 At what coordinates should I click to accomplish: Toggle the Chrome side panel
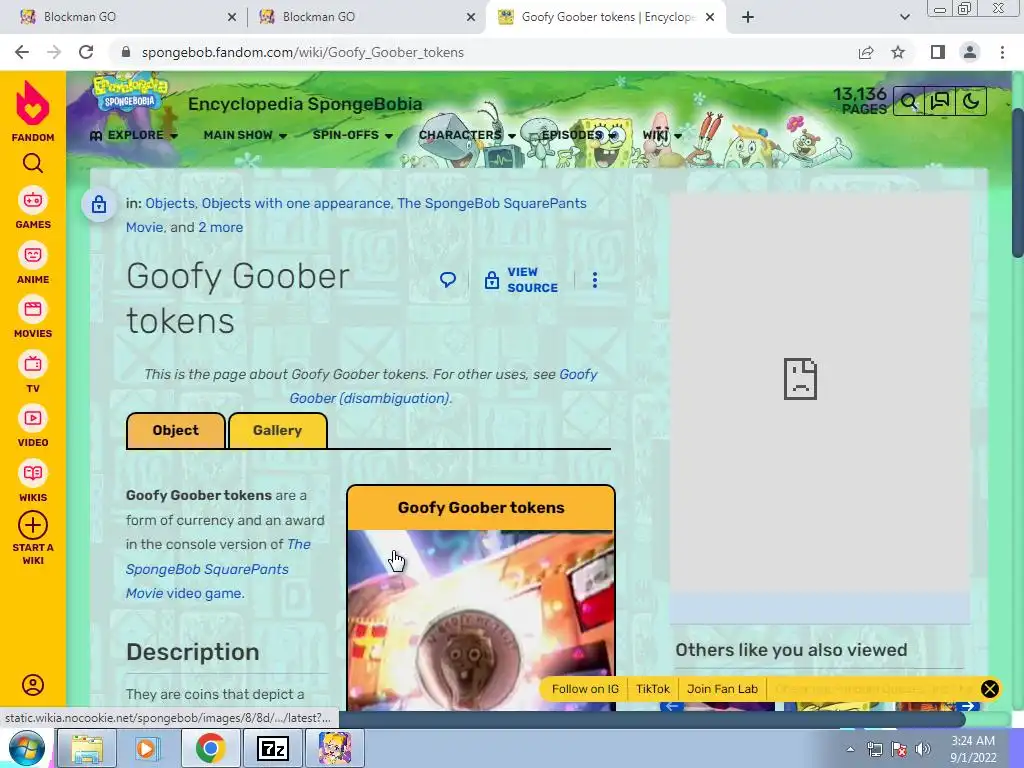938,52
